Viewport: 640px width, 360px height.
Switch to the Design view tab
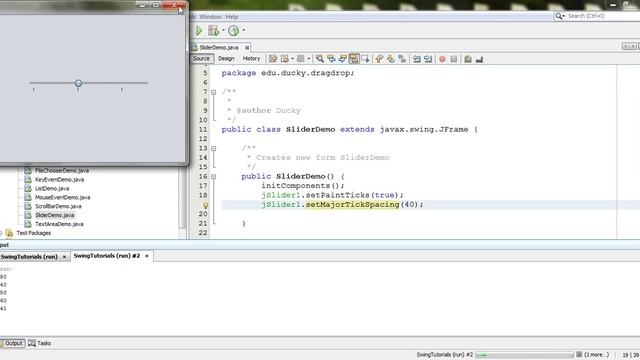click(x=226, y=59)
